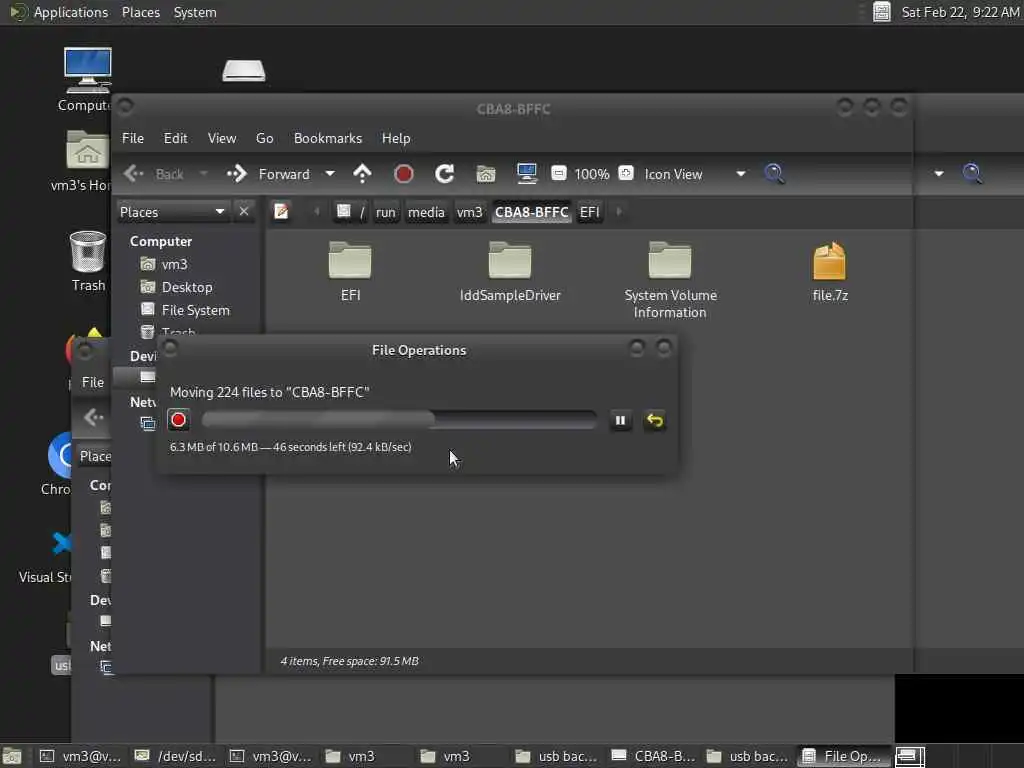Open the Help menu

point(396,138)
